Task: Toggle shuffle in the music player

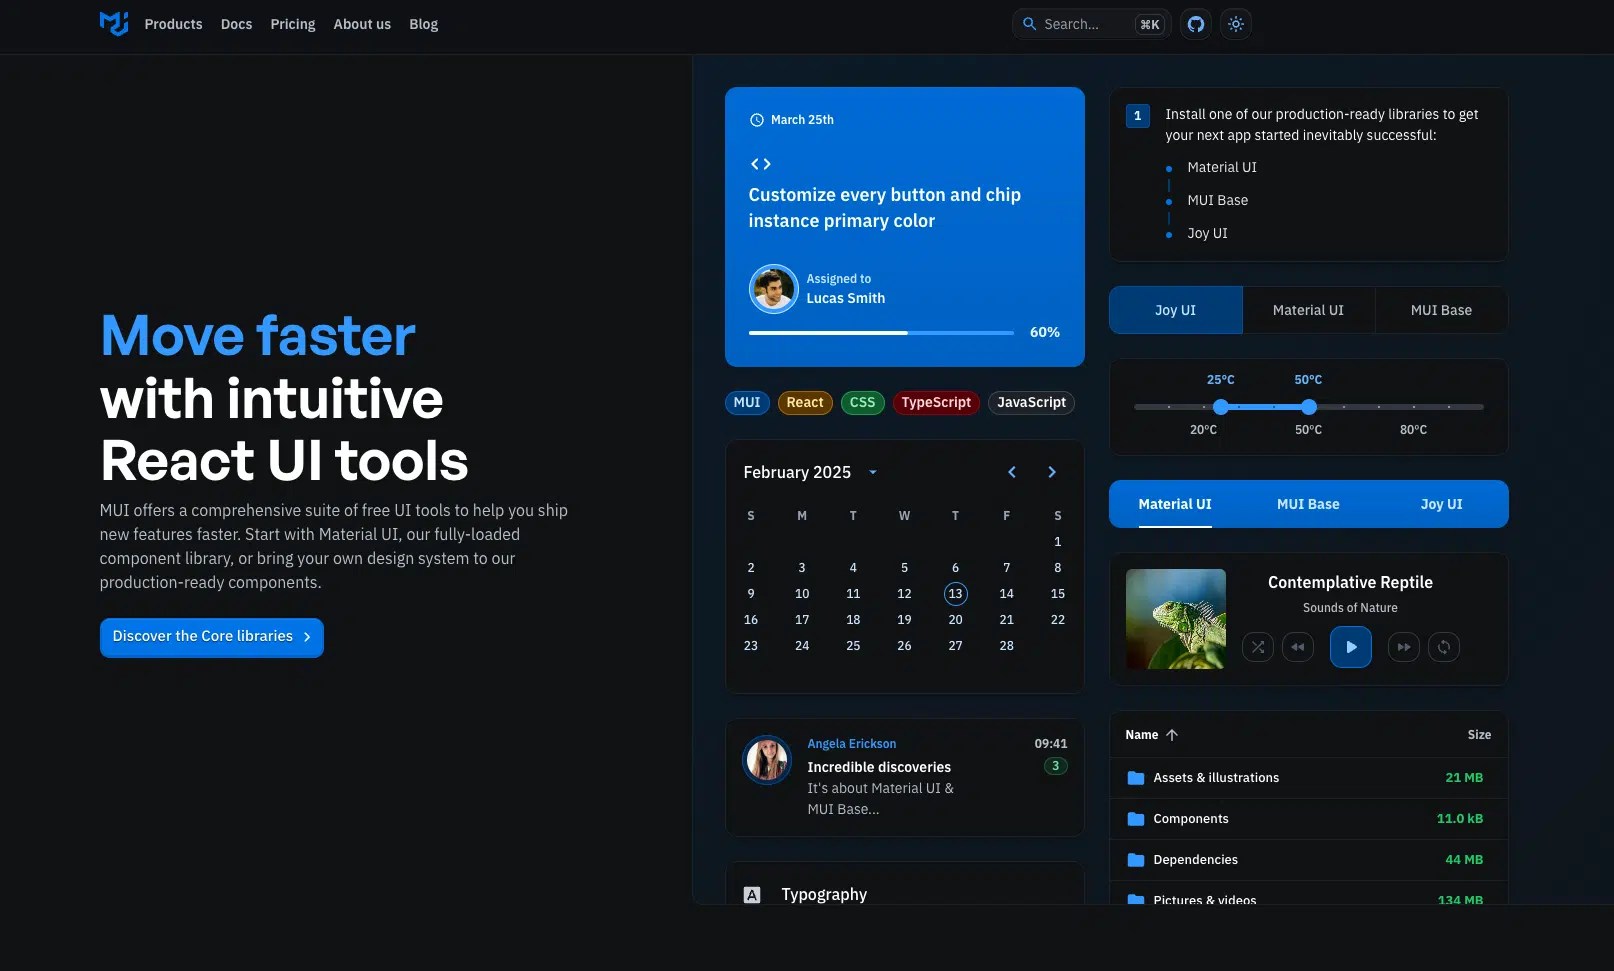Action: click(1258, 647)
